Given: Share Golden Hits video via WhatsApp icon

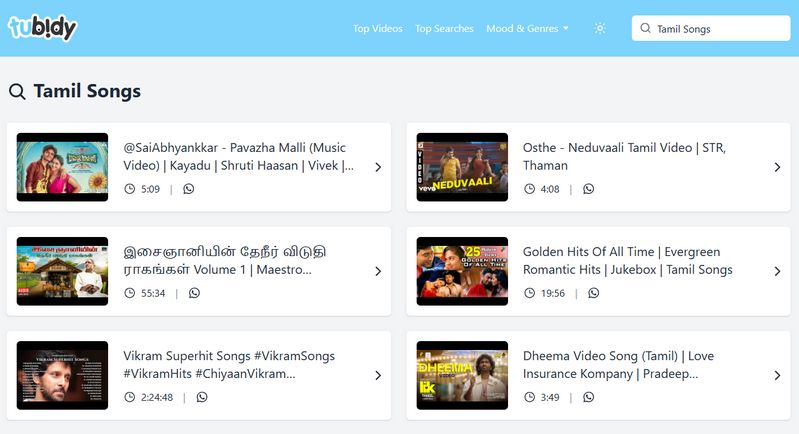Looking at the screenshot, I should pos(594,293).
